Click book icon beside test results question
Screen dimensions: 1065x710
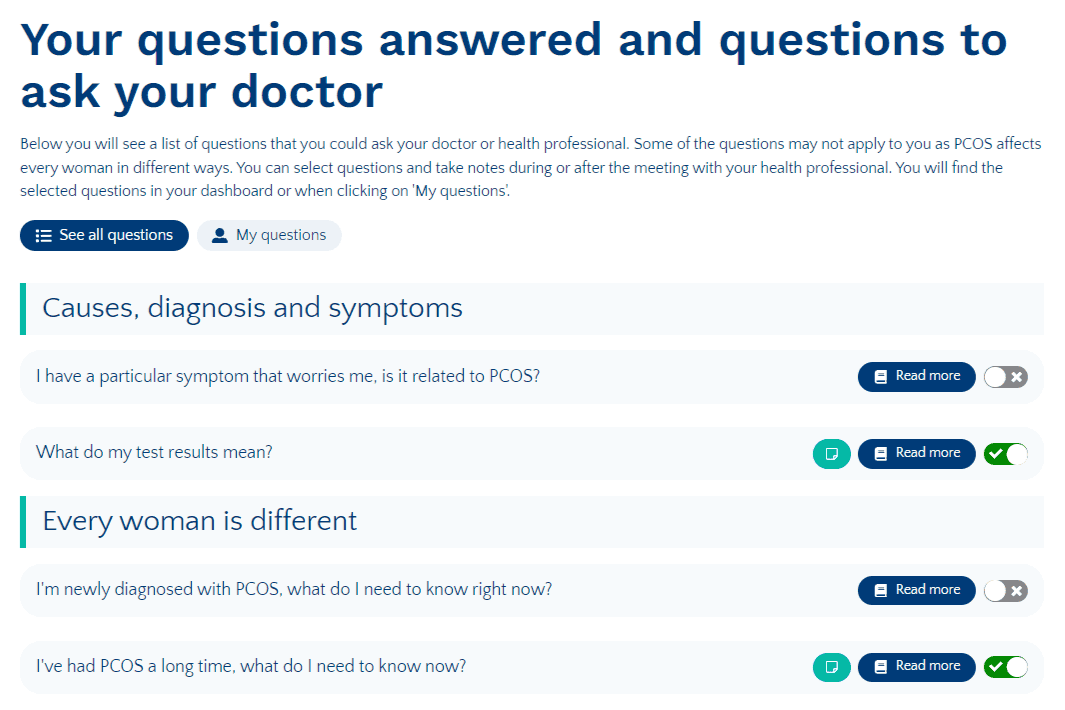tap(881, 454)
